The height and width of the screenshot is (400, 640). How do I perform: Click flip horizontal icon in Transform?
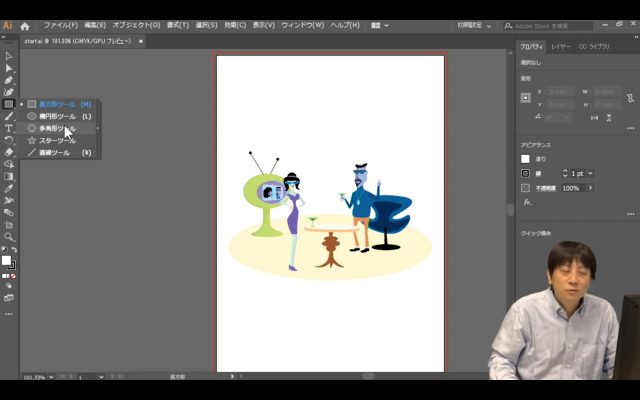[x=594, y=118]
